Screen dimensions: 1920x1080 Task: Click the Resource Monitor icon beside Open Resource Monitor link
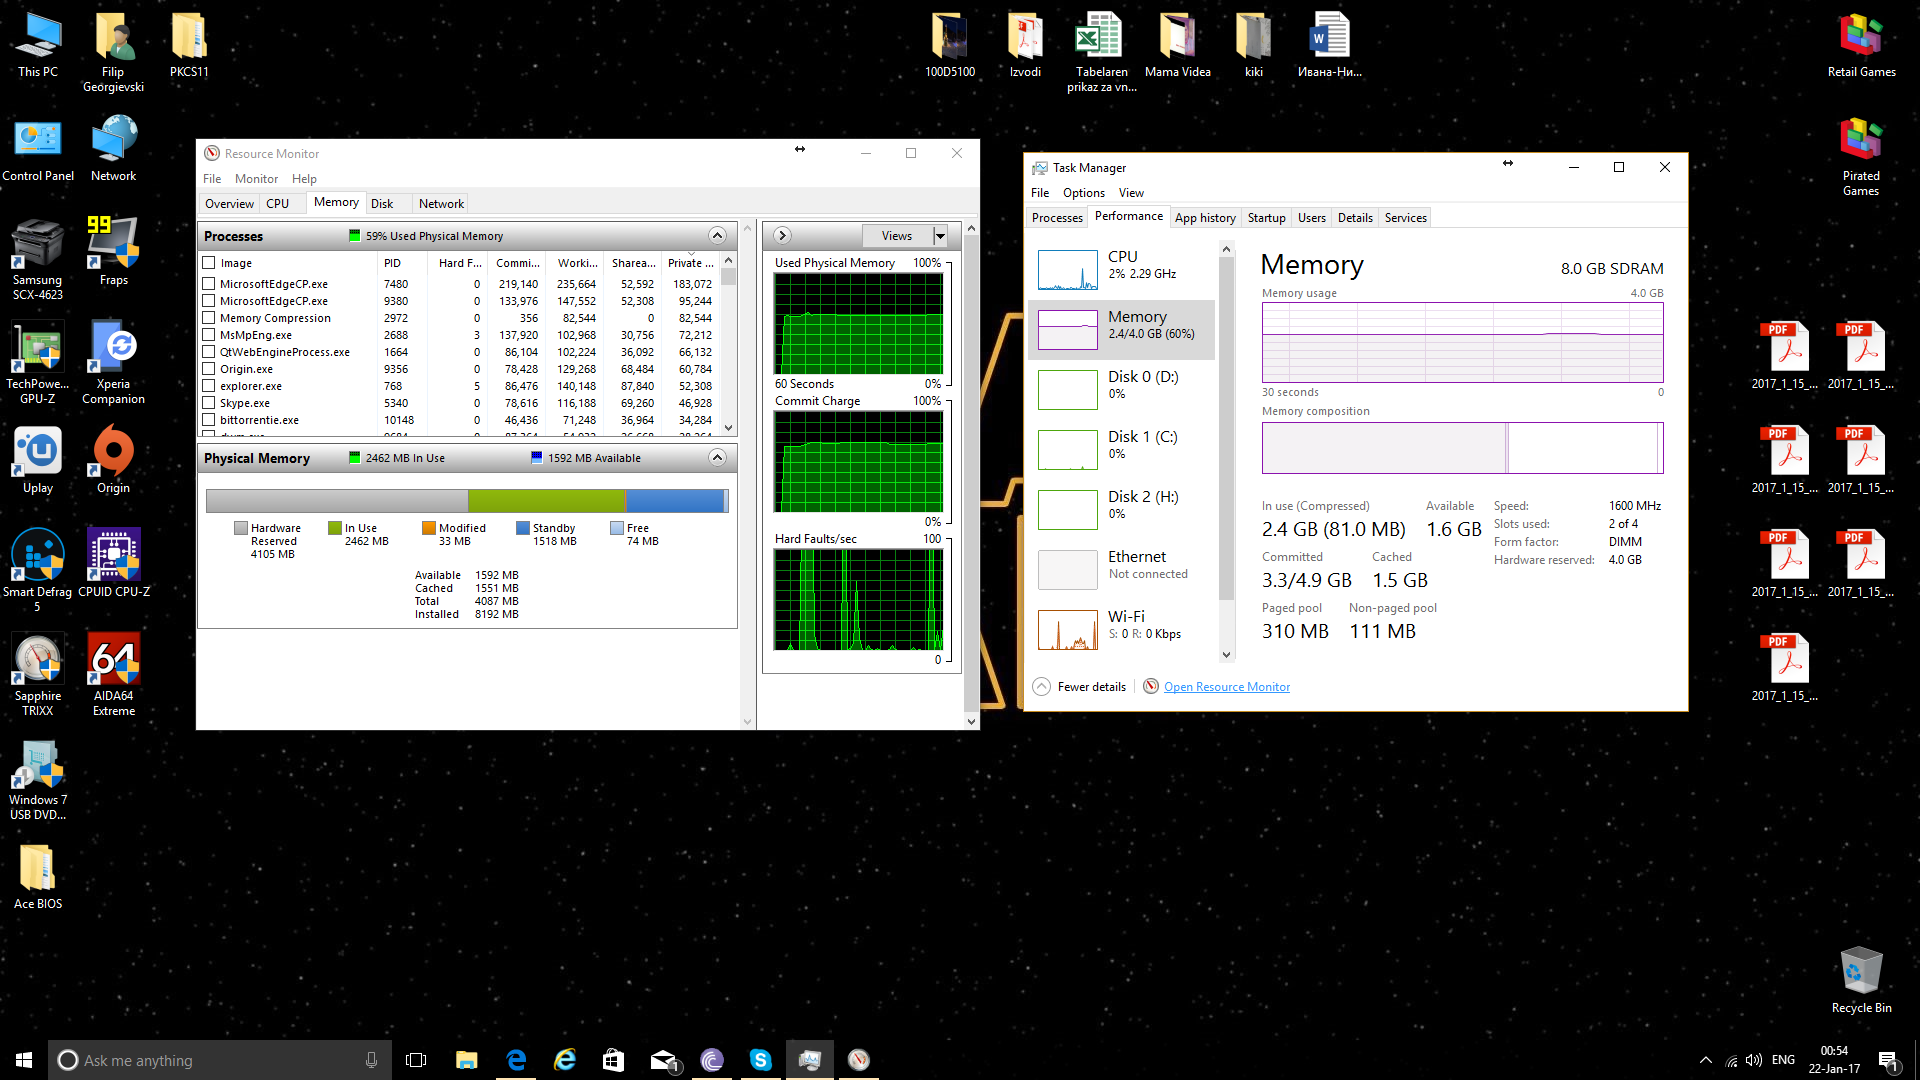point(1151,686)
